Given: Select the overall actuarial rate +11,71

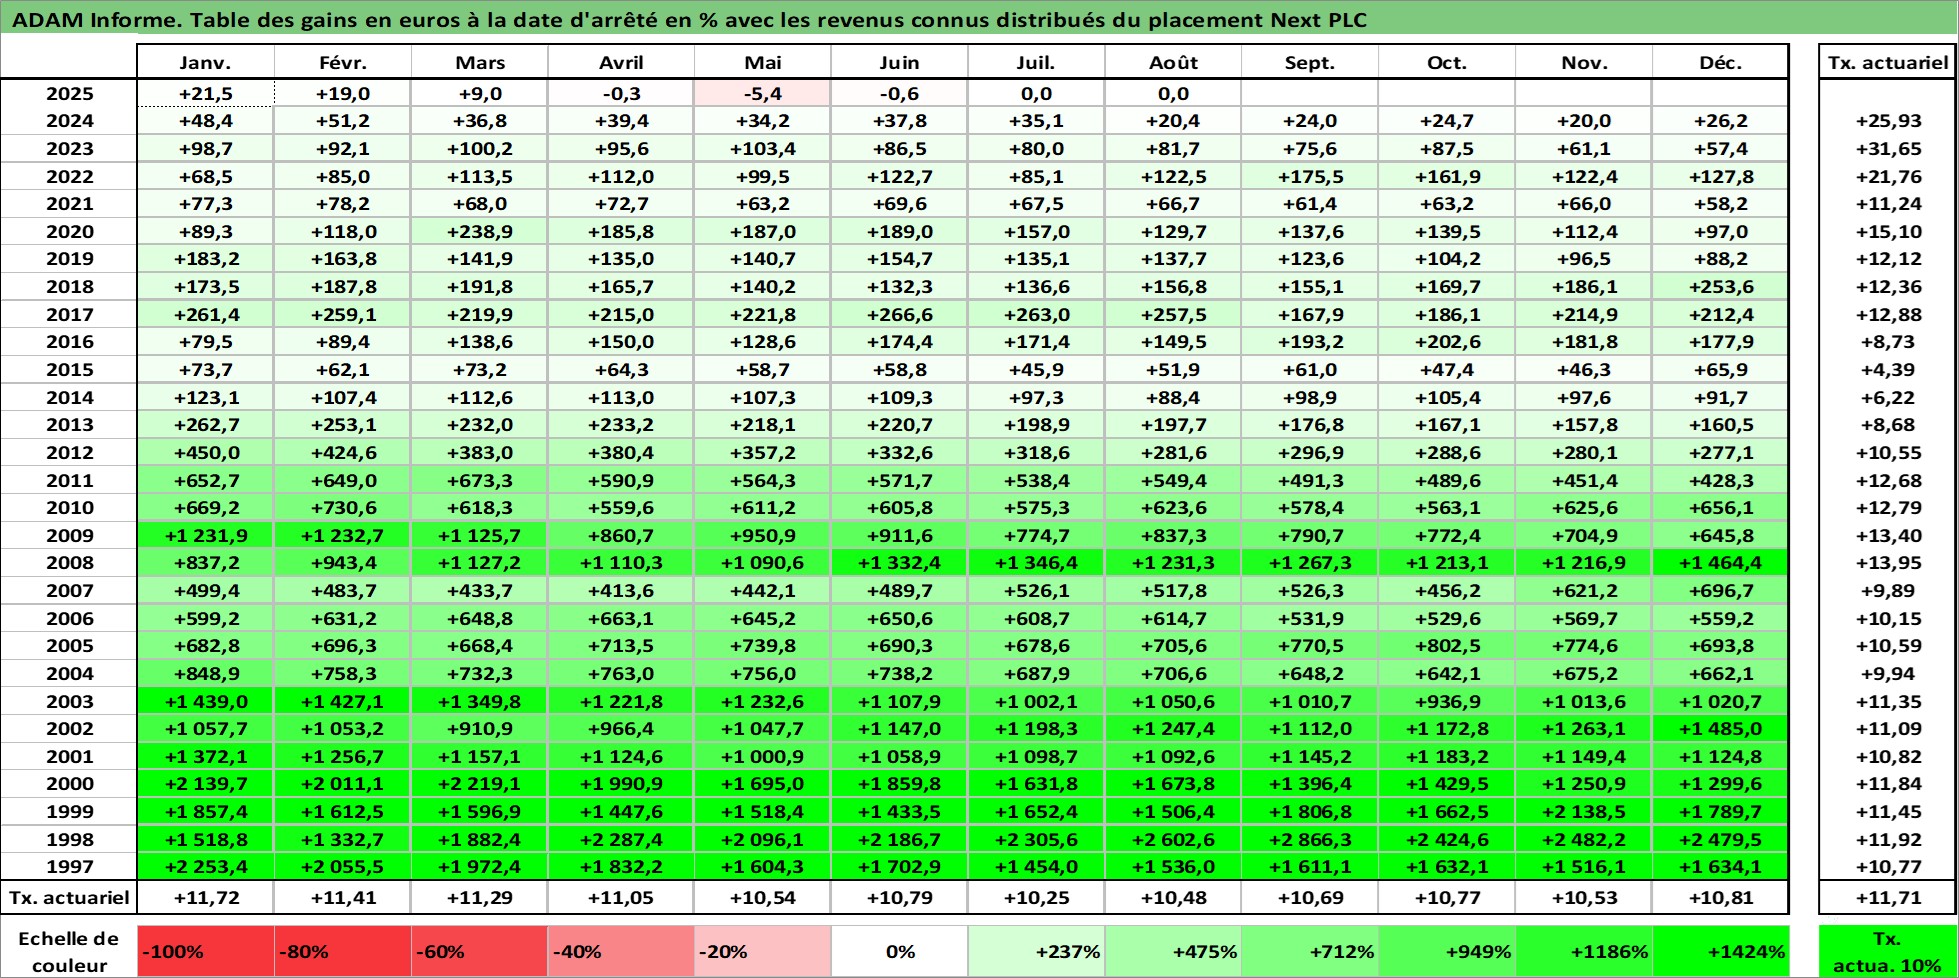Looking at the screenshot, I should point(1888,897).
